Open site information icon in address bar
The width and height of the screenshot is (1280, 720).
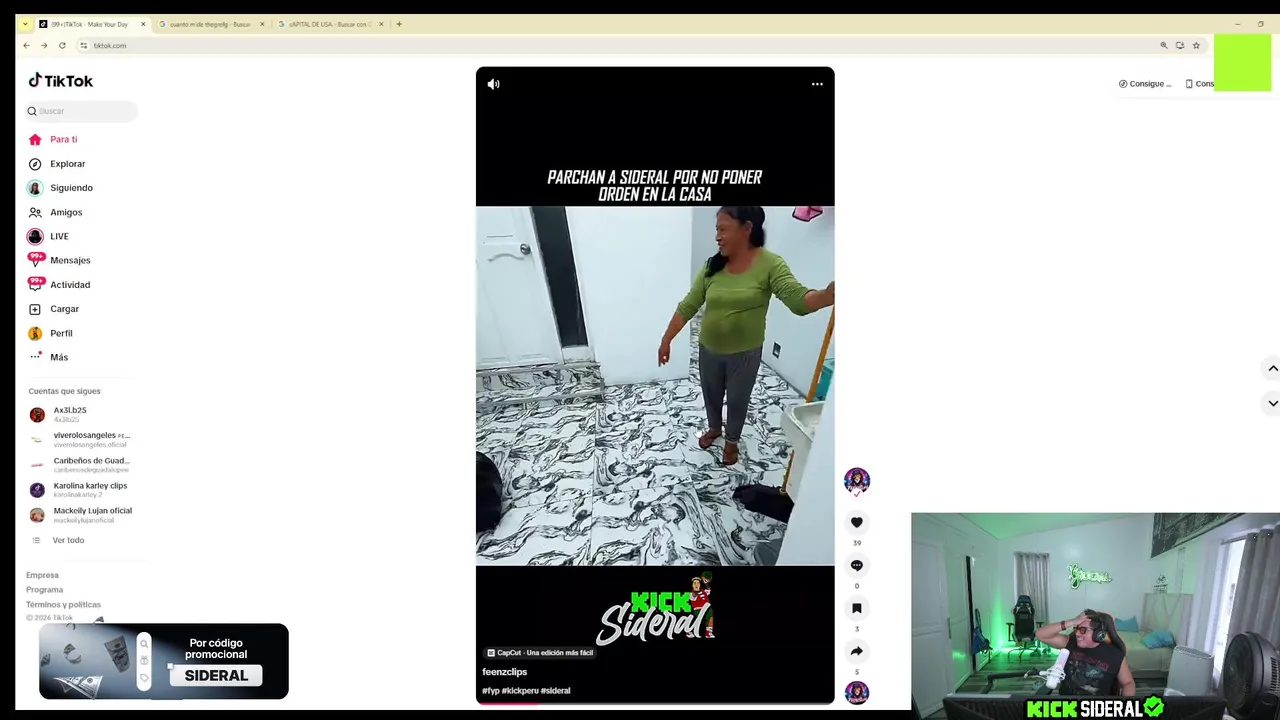pyautogui.click(x=84, y=45)
